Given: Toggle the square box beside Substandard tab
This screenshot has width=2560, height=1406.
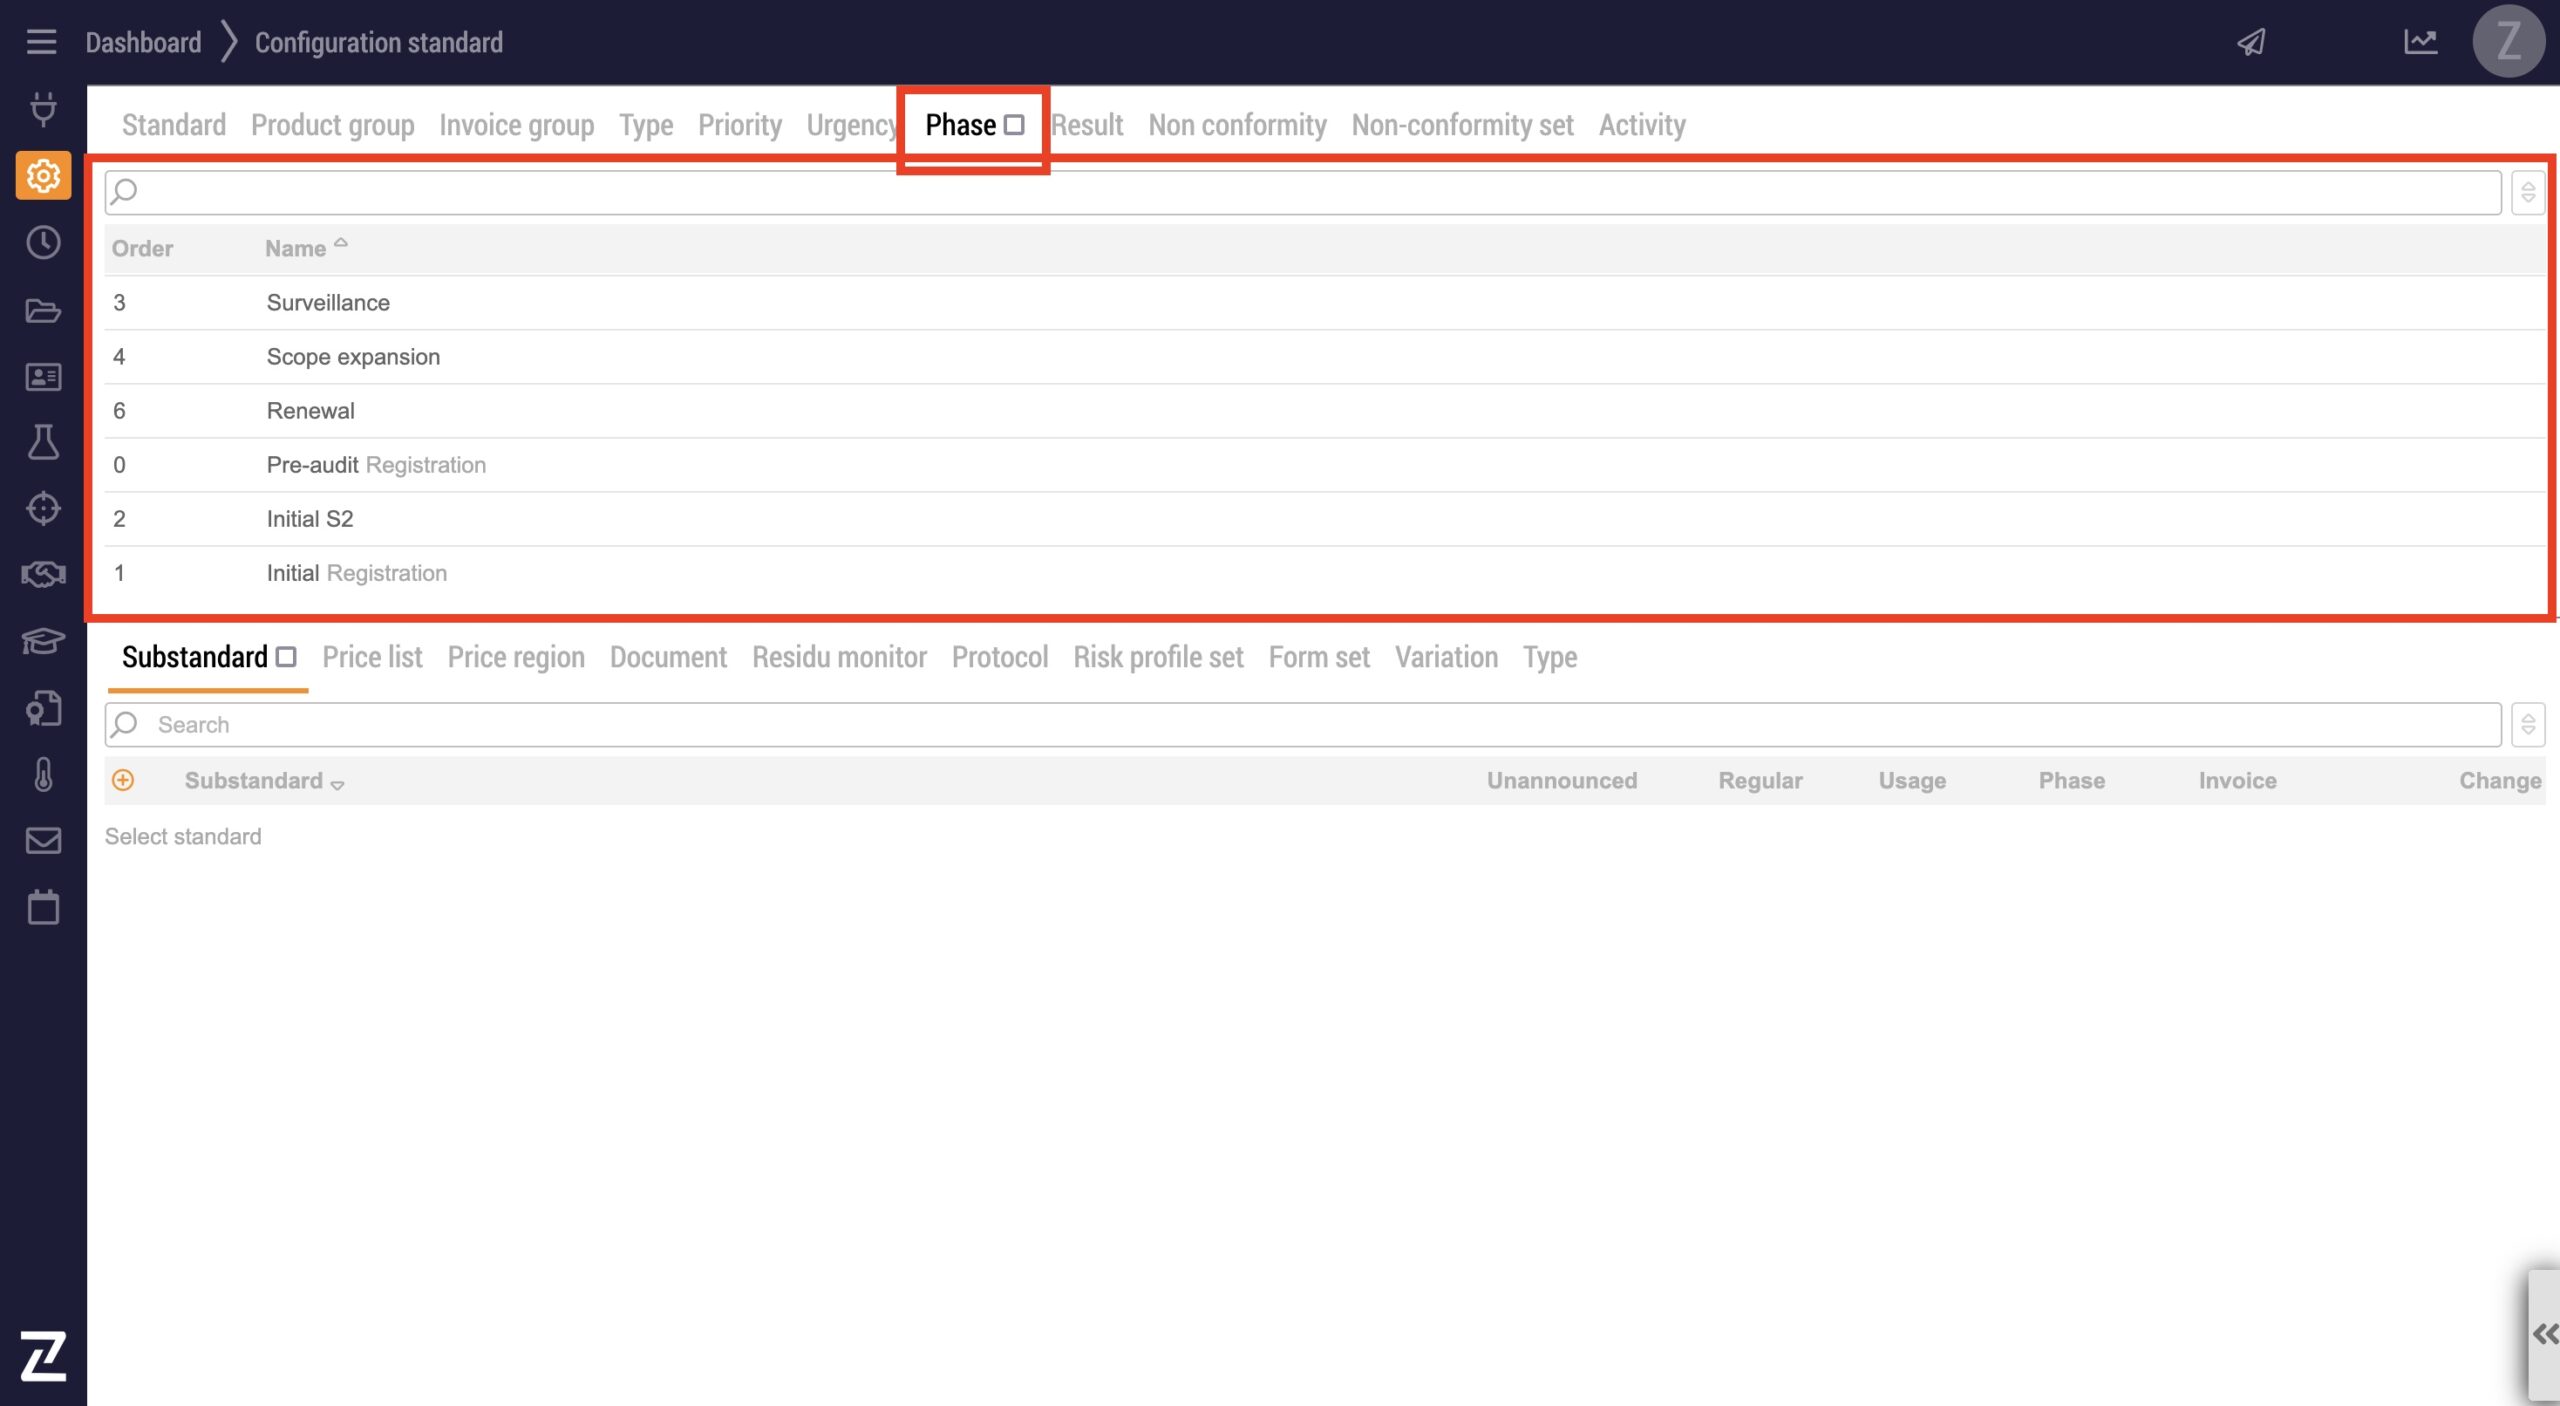Looking at the screenshot, I should pyautogui.click(x=286, y=657).
